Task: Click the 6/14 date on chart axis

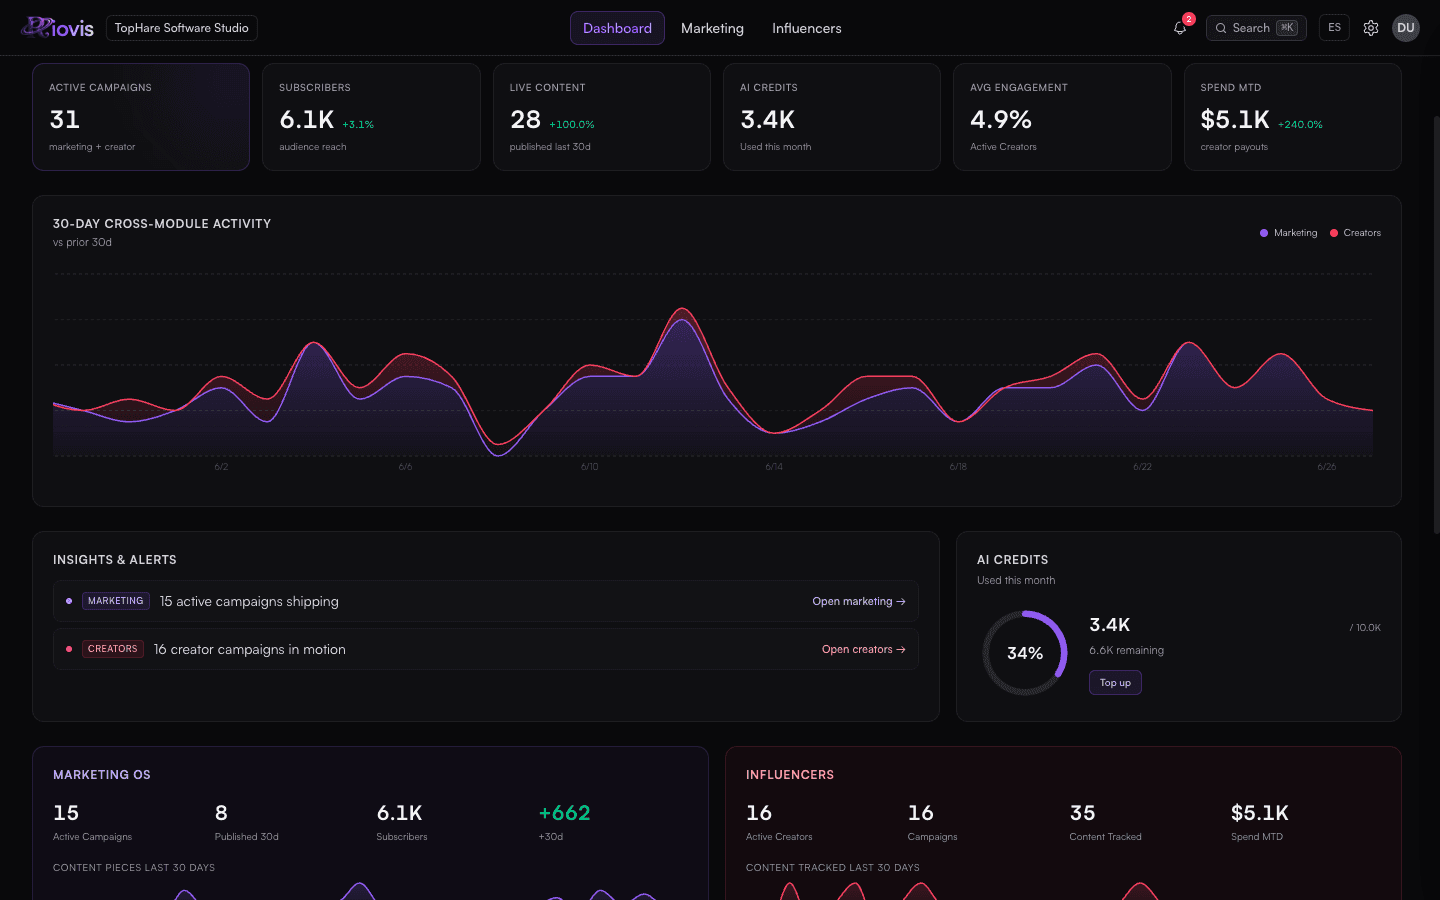Action: tap(774, 467)
